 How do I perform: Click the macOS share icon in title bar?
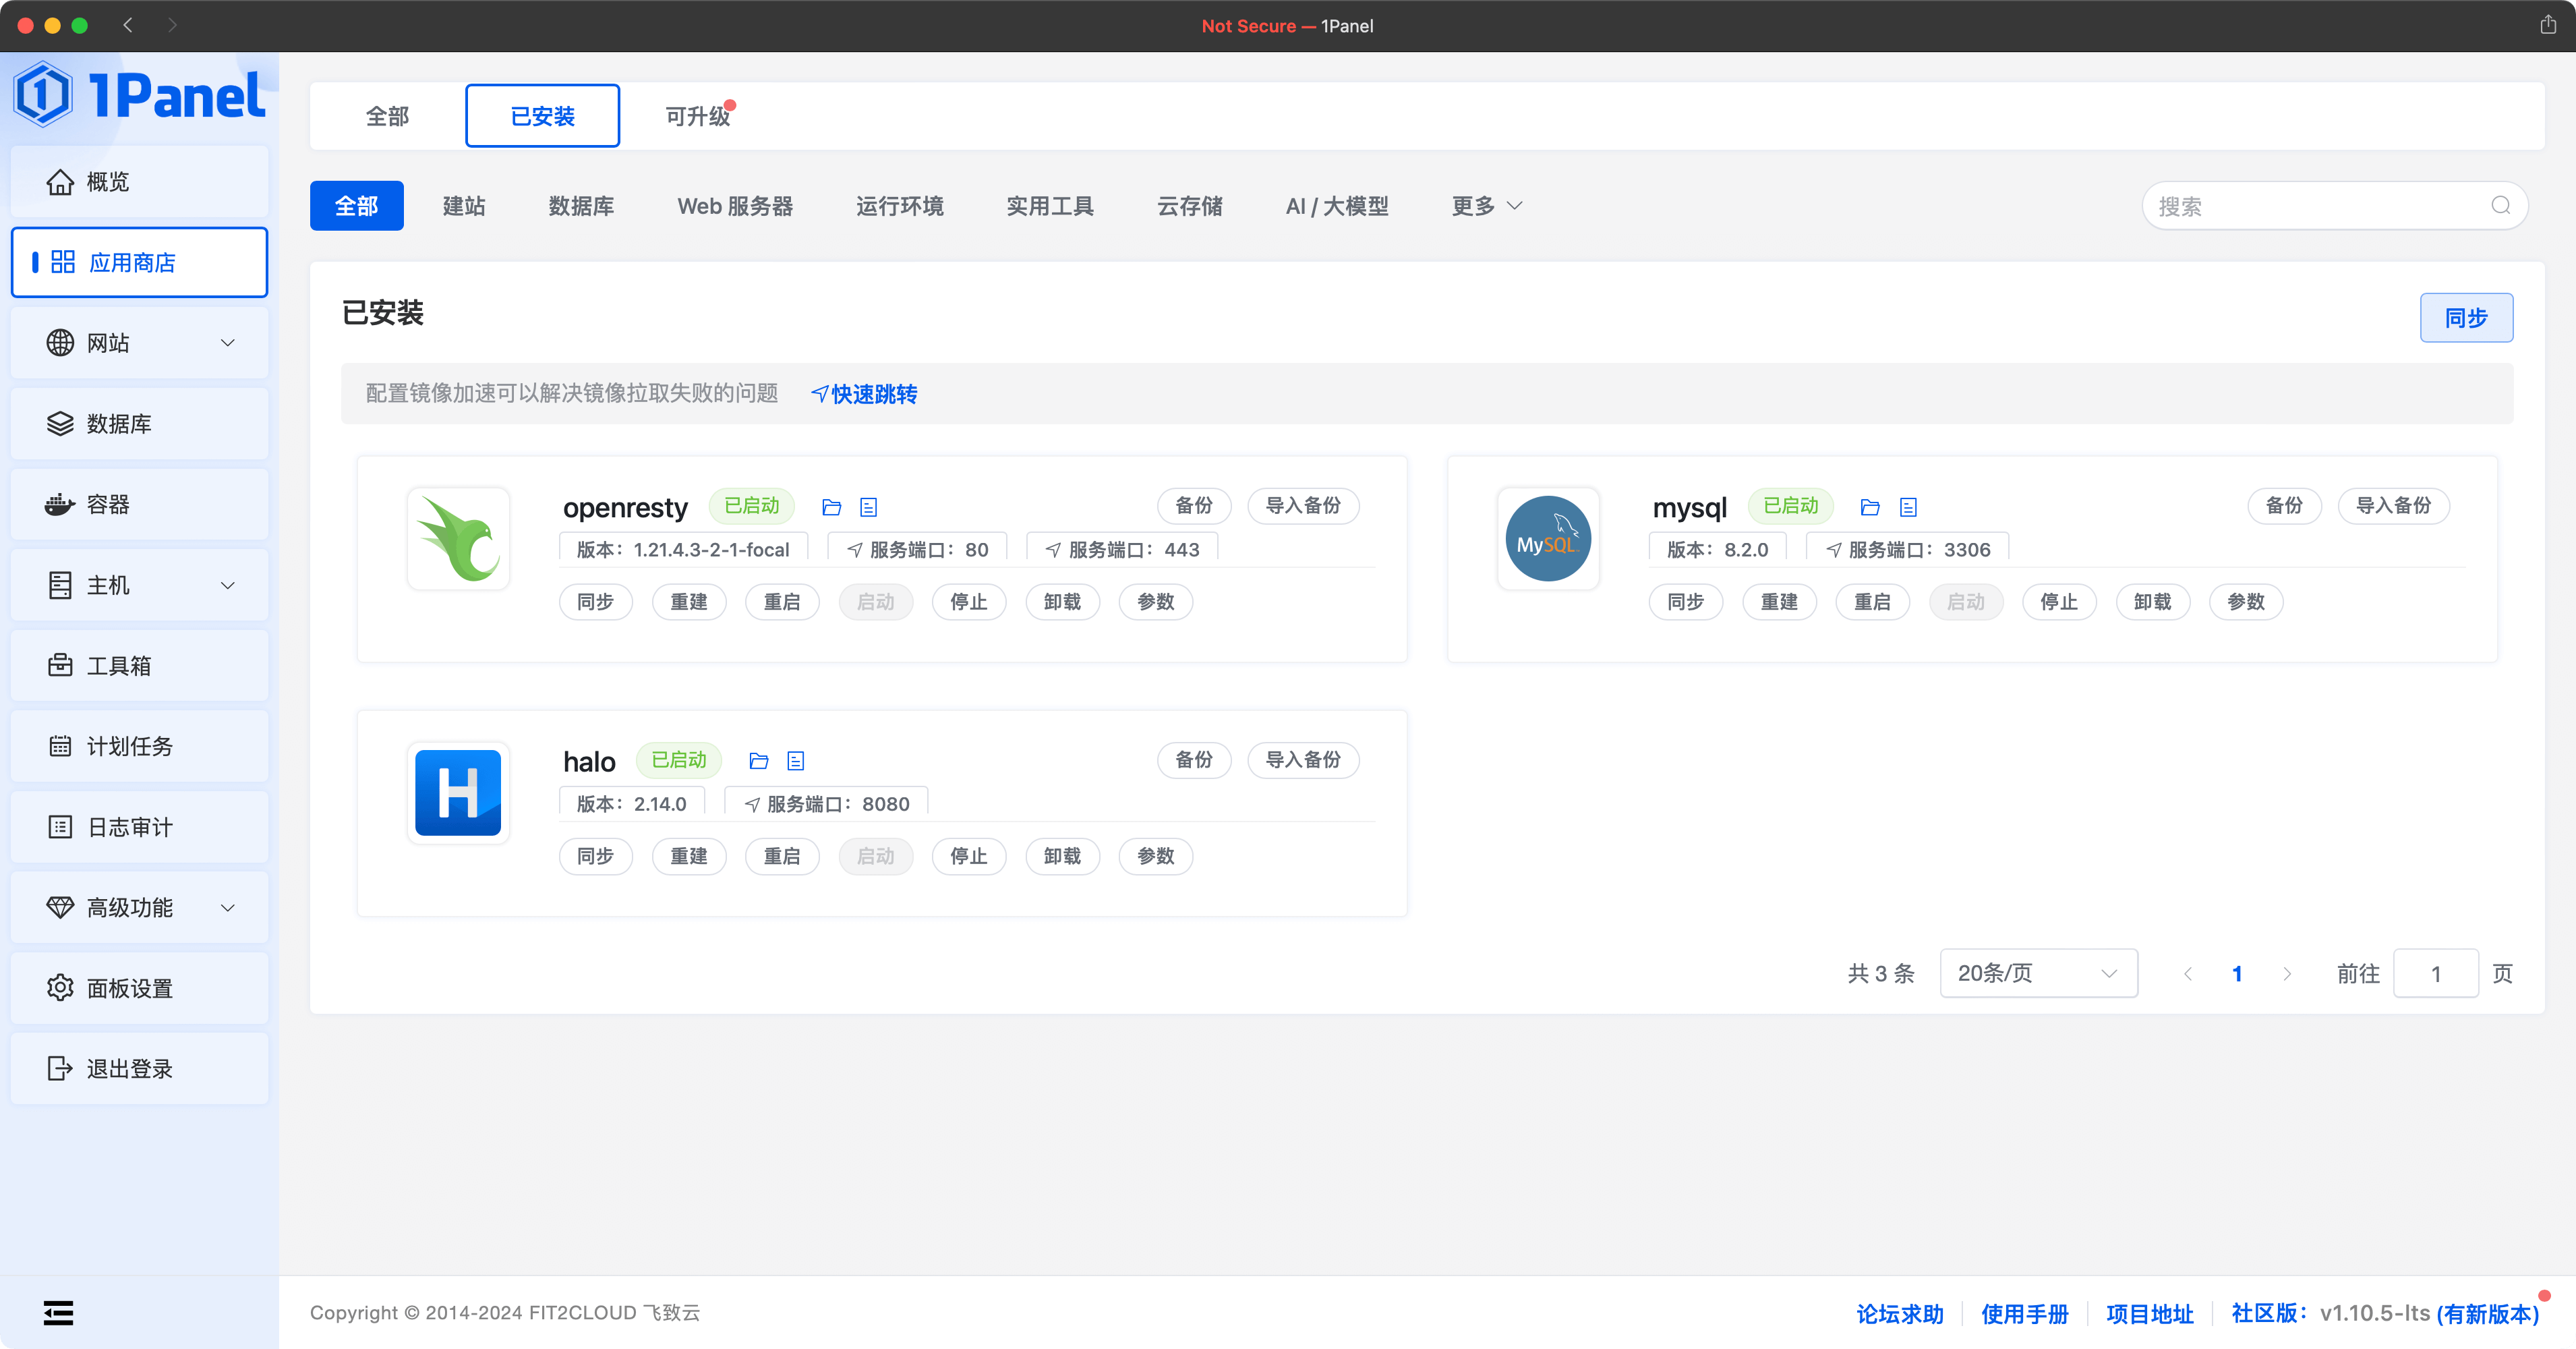2547,25
